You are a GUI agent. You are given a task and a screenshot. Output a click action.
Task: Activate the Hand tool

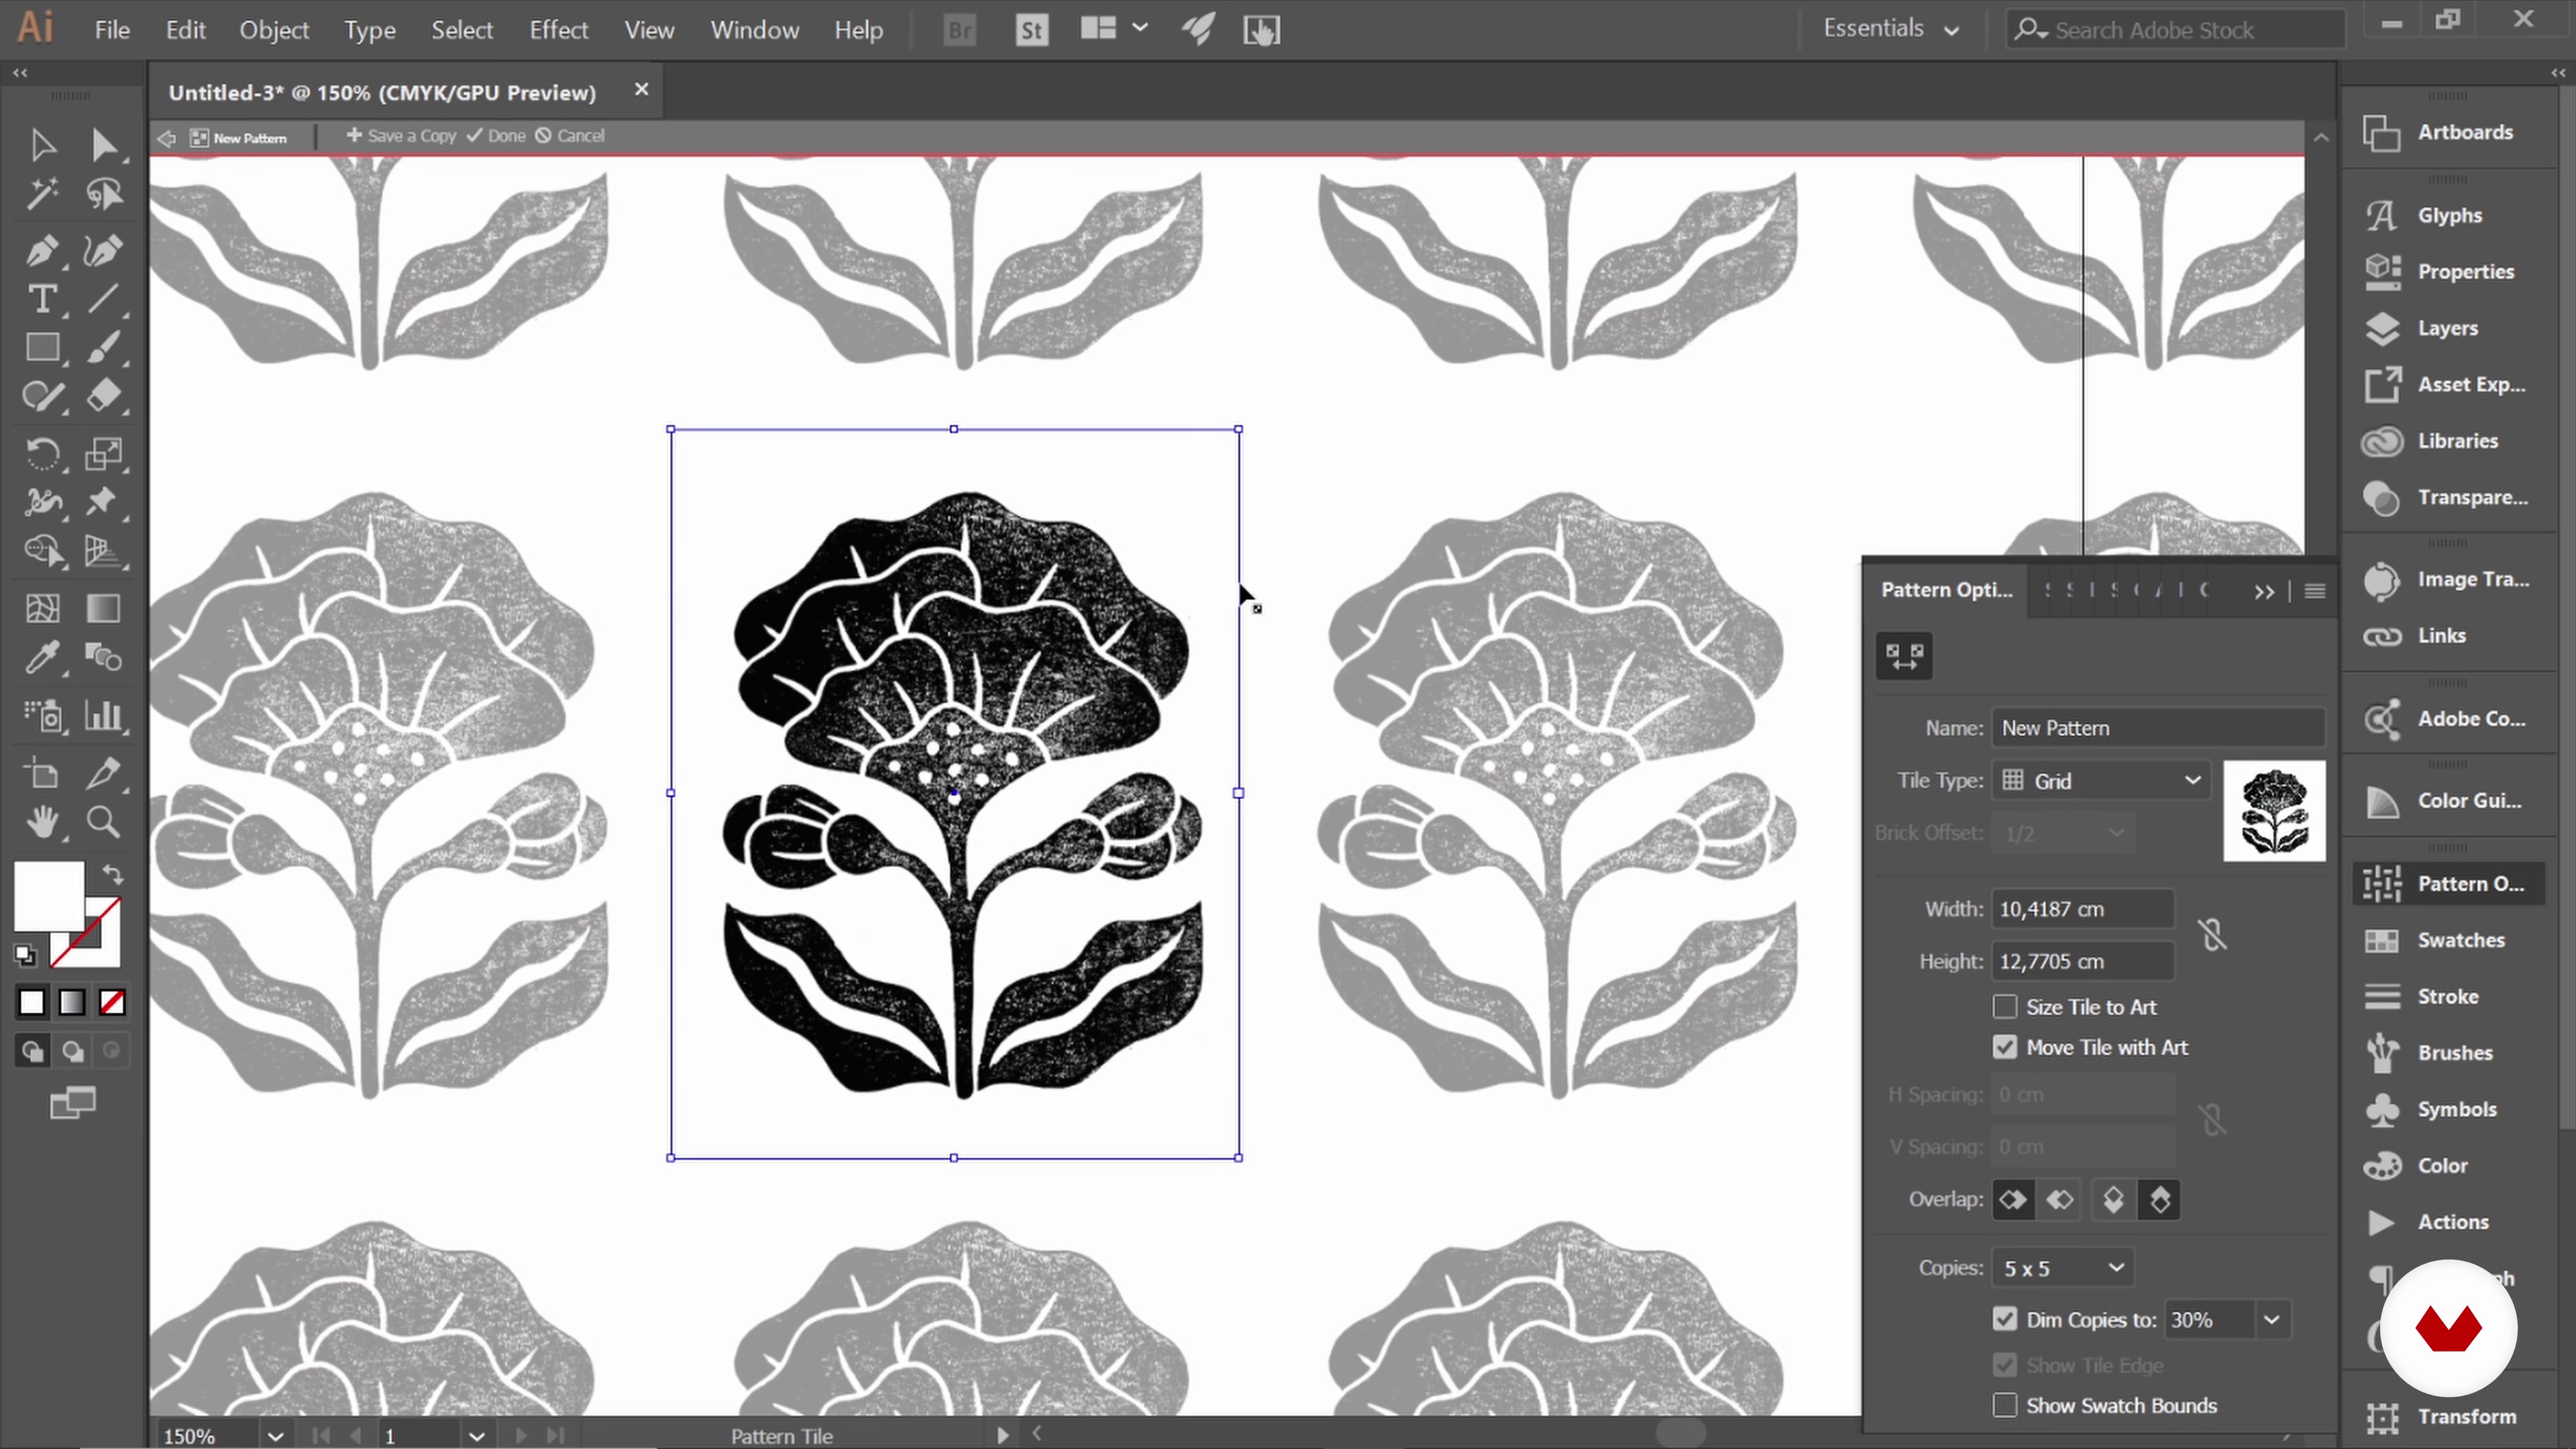tap(42, 822)
